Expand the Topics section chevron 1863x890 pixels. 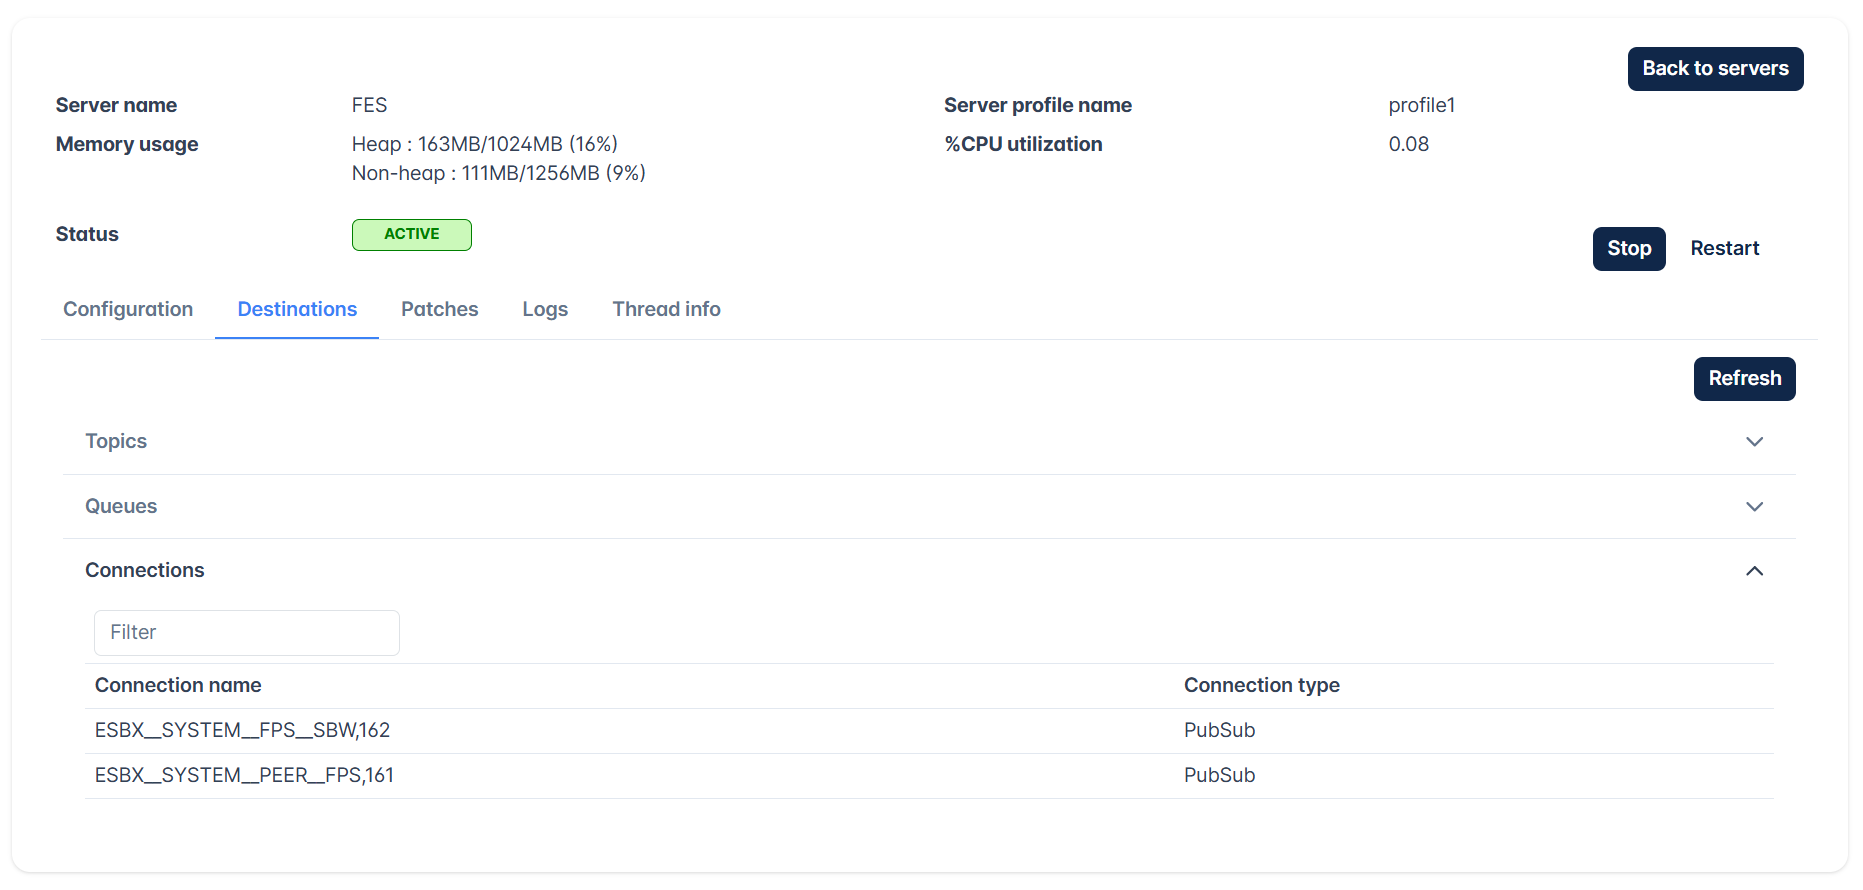point(1754,442)
